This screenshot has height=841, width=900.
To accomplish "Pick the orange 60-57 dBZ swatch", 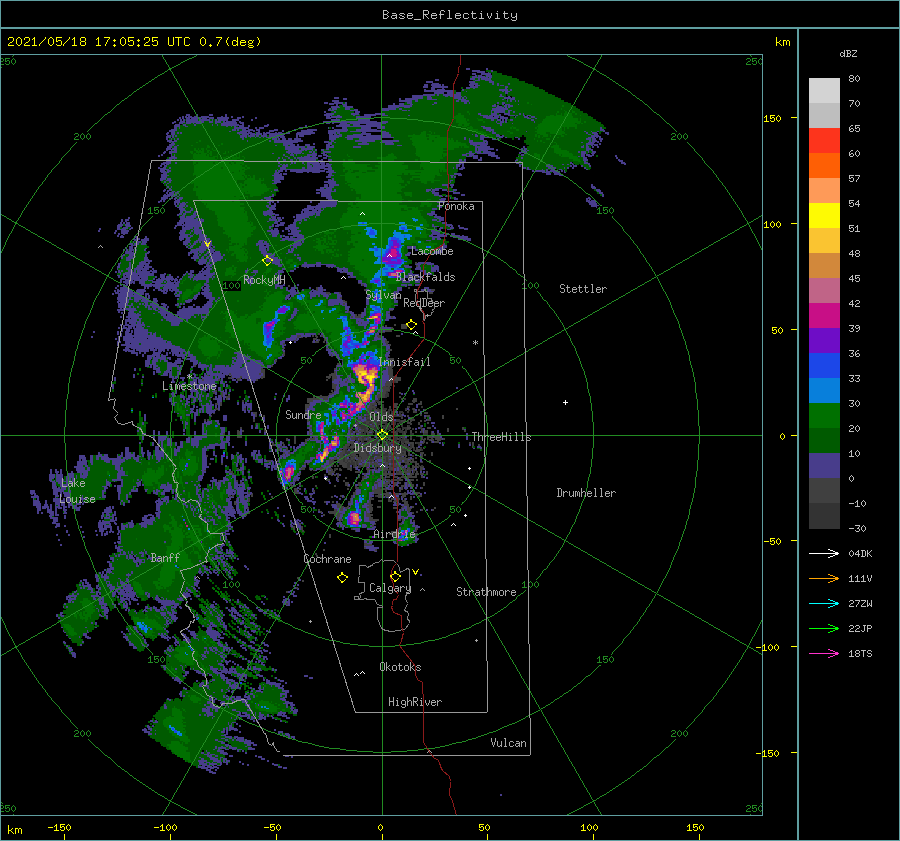I will [824, 166].
